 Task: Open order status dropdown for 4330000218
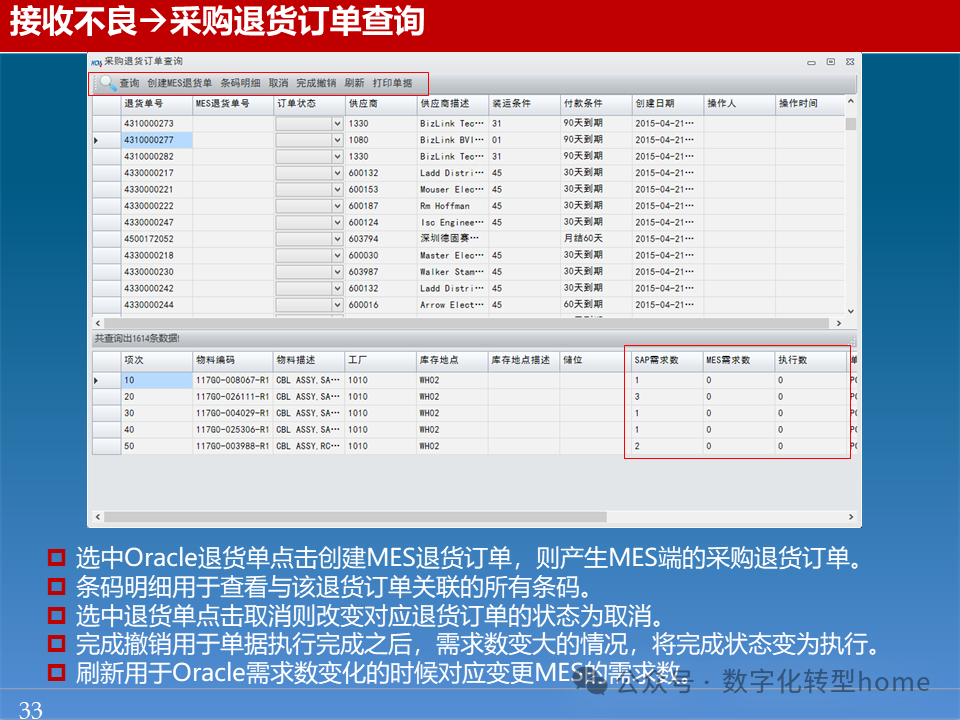337,256
